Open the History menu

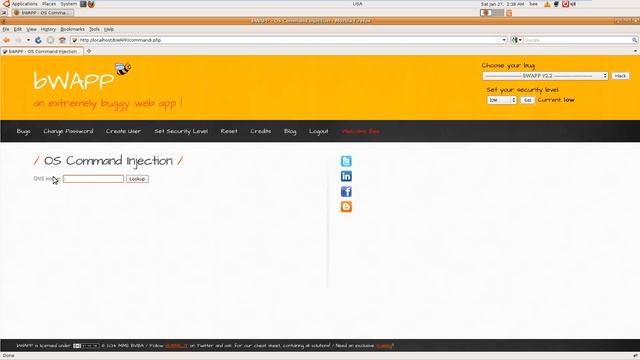pyautogui.click(x=48, y=29)
